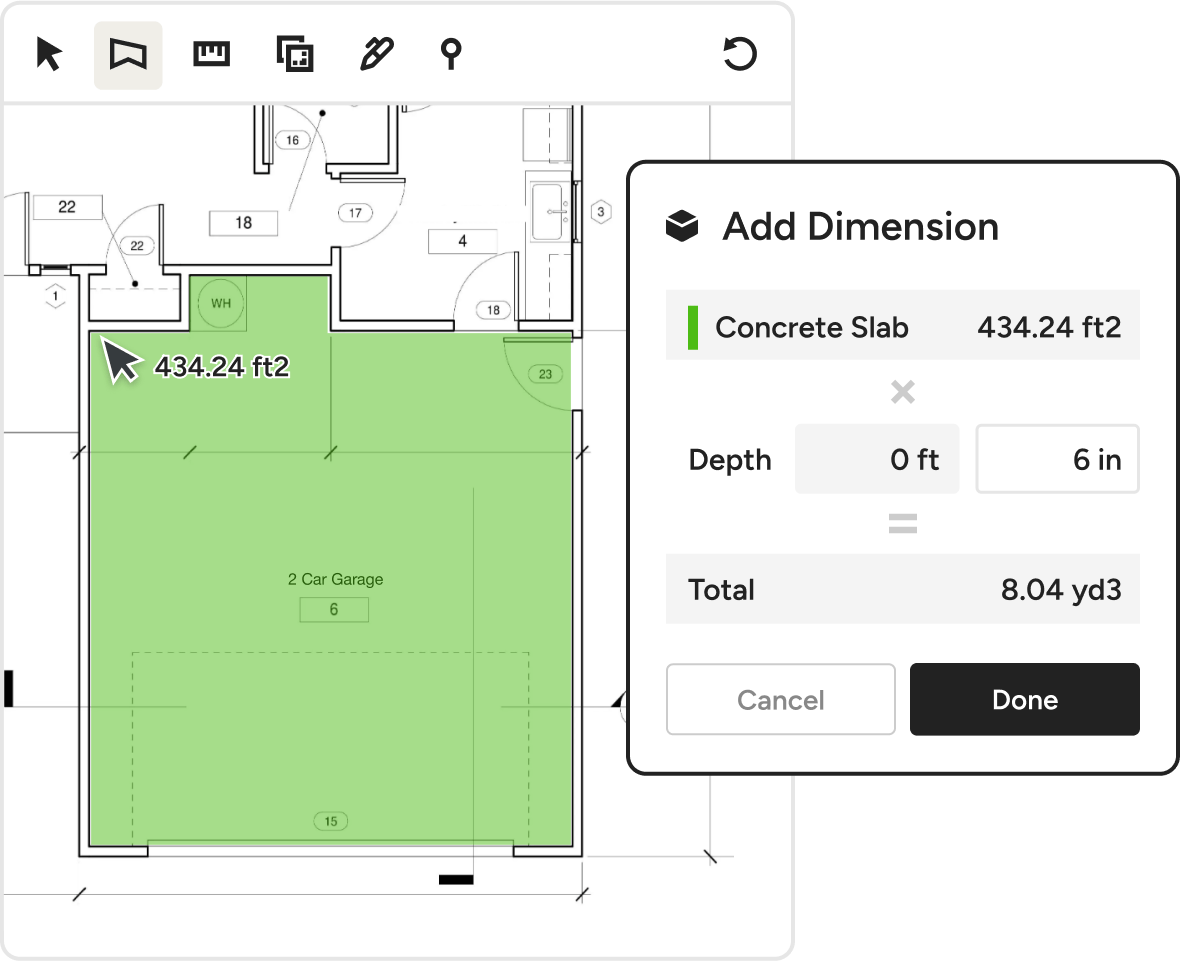Click room tag 18 on the floor plan

pyautogui.click(x=243, y=223)
